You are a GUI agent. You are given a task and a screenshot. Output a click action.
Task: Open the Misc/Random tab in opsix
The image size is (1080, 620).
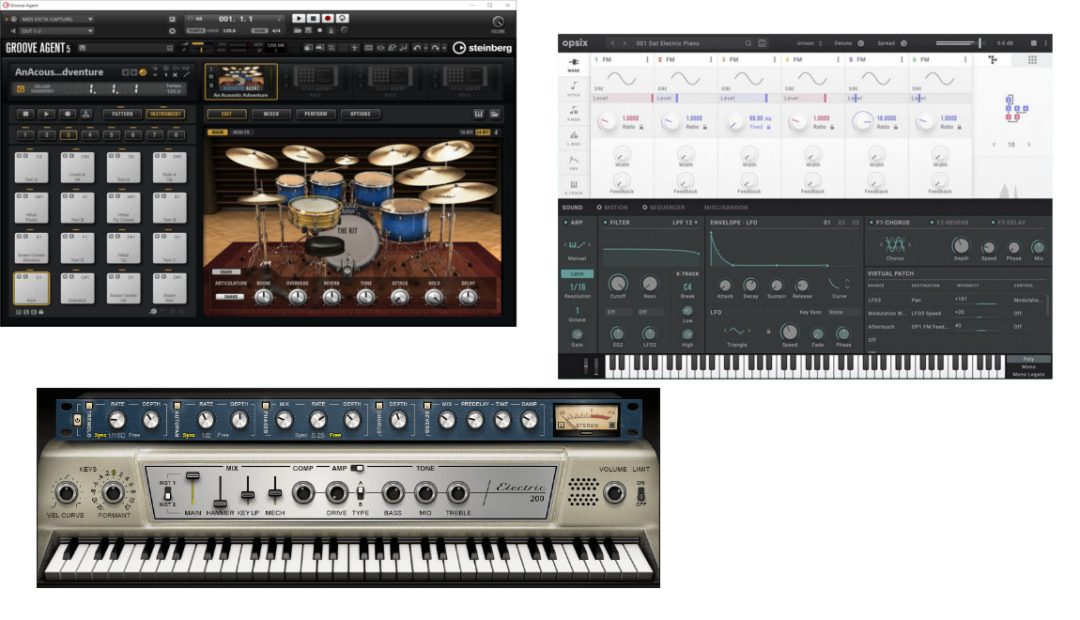[x=726, y=207]
